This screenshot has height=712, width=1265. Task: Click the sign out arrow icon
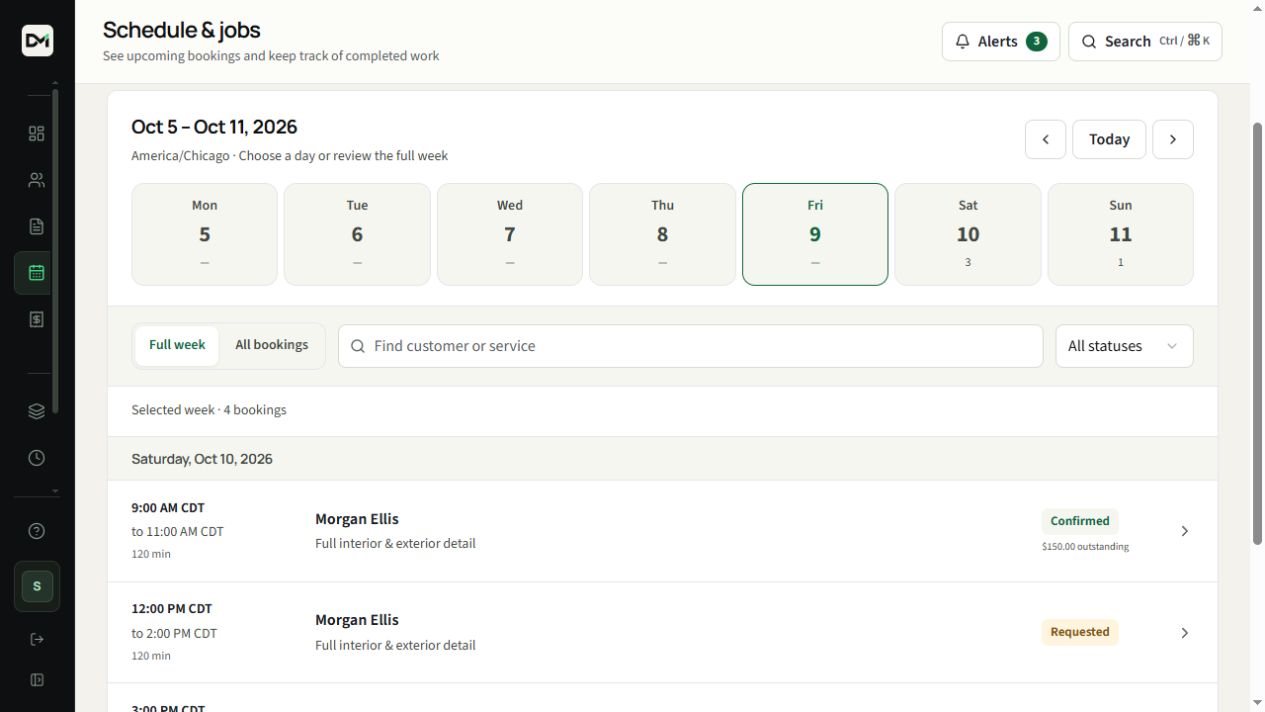(37, 639)
